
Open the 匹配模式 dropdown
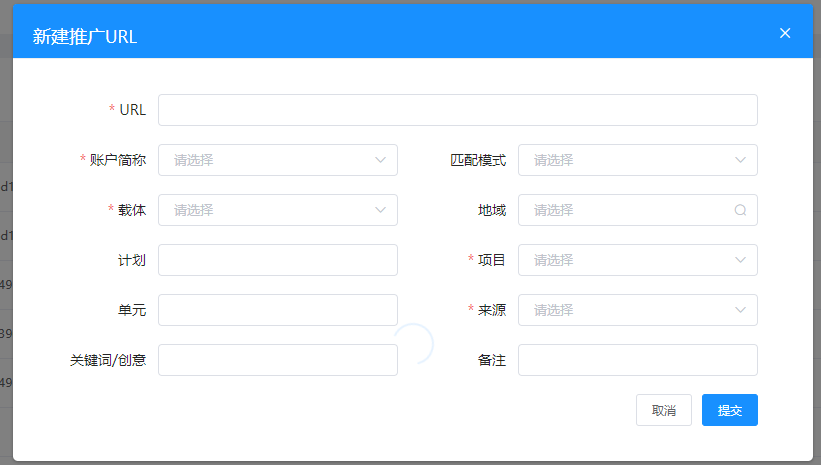click(638, 160)
